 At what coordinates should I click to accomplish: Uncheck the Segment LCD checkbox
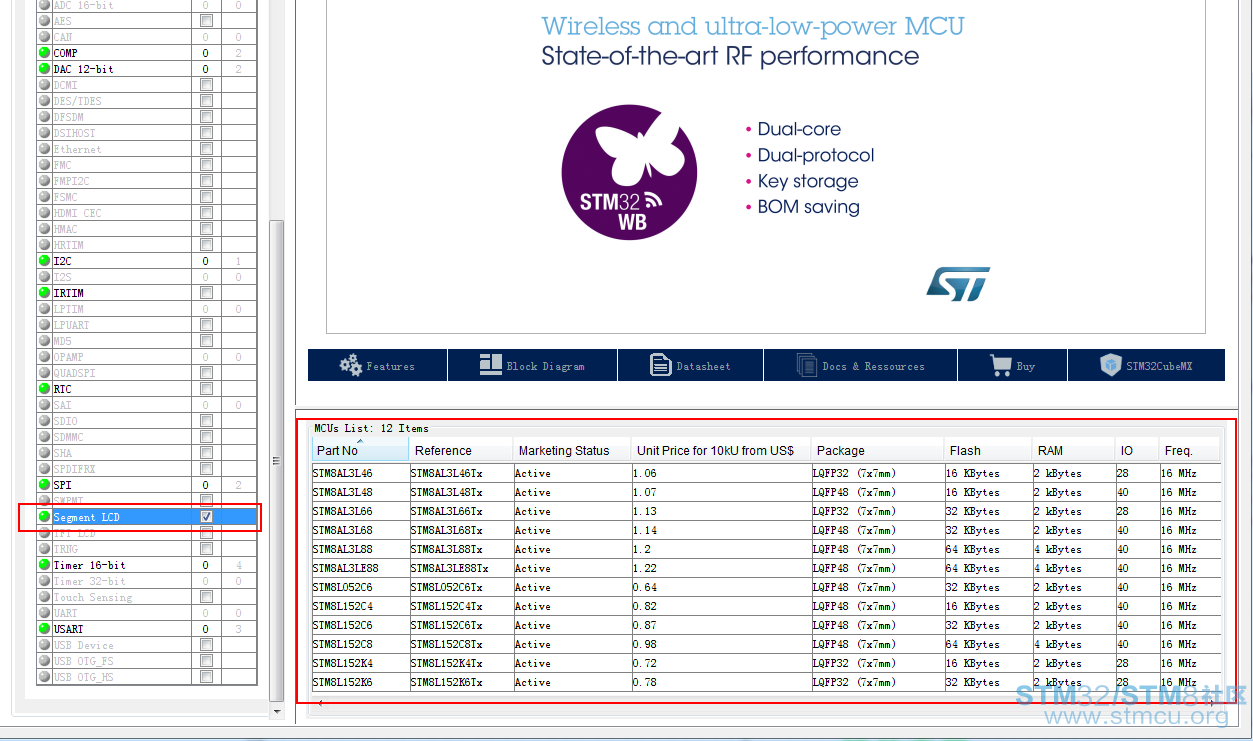click(206, 517)
